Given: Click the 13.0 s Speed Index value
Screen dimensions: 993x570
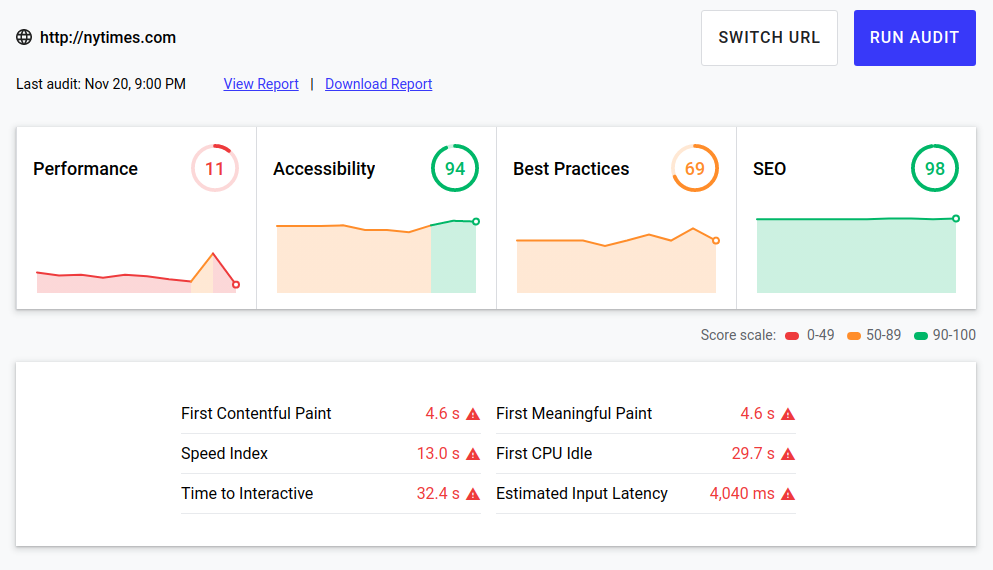Looking at the screenshot, I should (x=438, y=453).
